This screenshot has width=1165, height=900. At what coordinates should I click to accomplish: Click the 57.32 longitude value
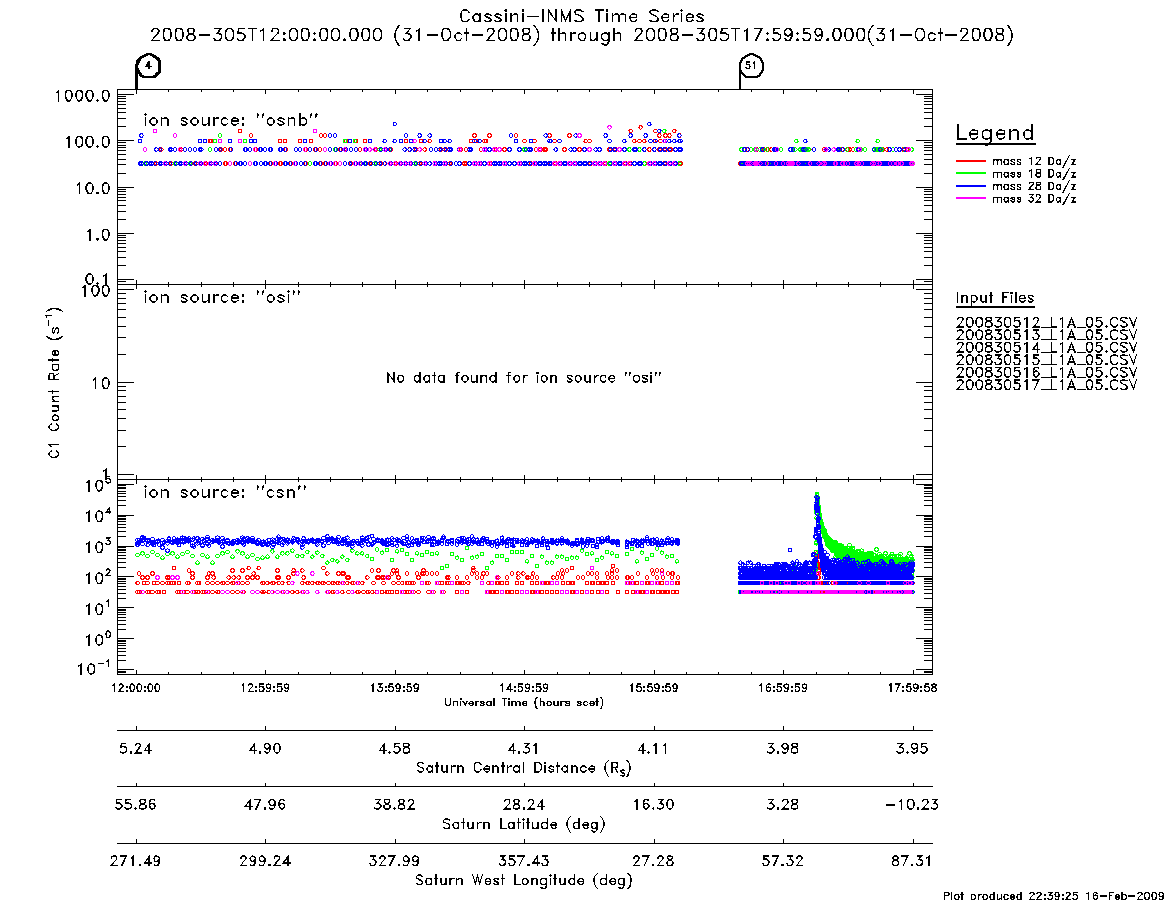coord(783,861)
